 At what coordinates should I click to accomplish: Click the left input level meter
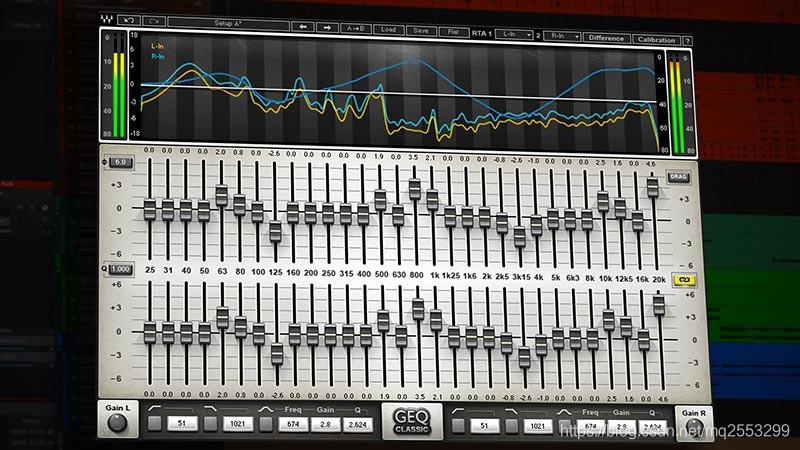pos(118,86)
